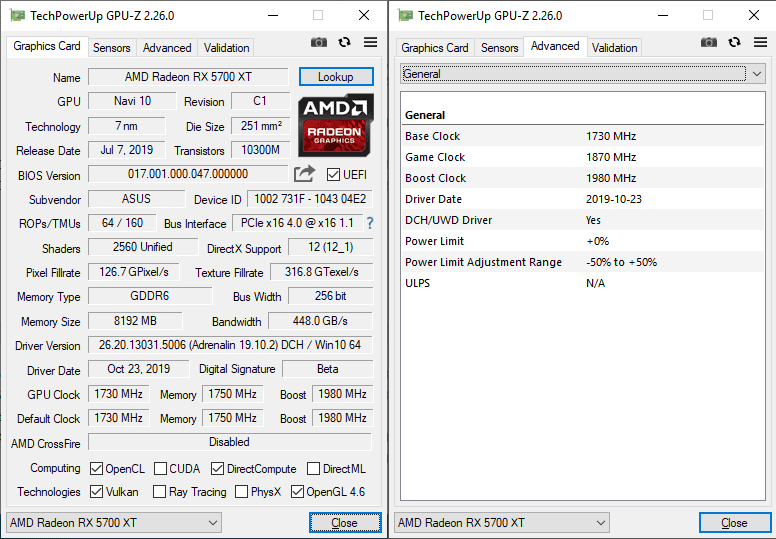Select the Base Clock row in Advanced list
776x539 pixels.
click(x=583, y=136)
